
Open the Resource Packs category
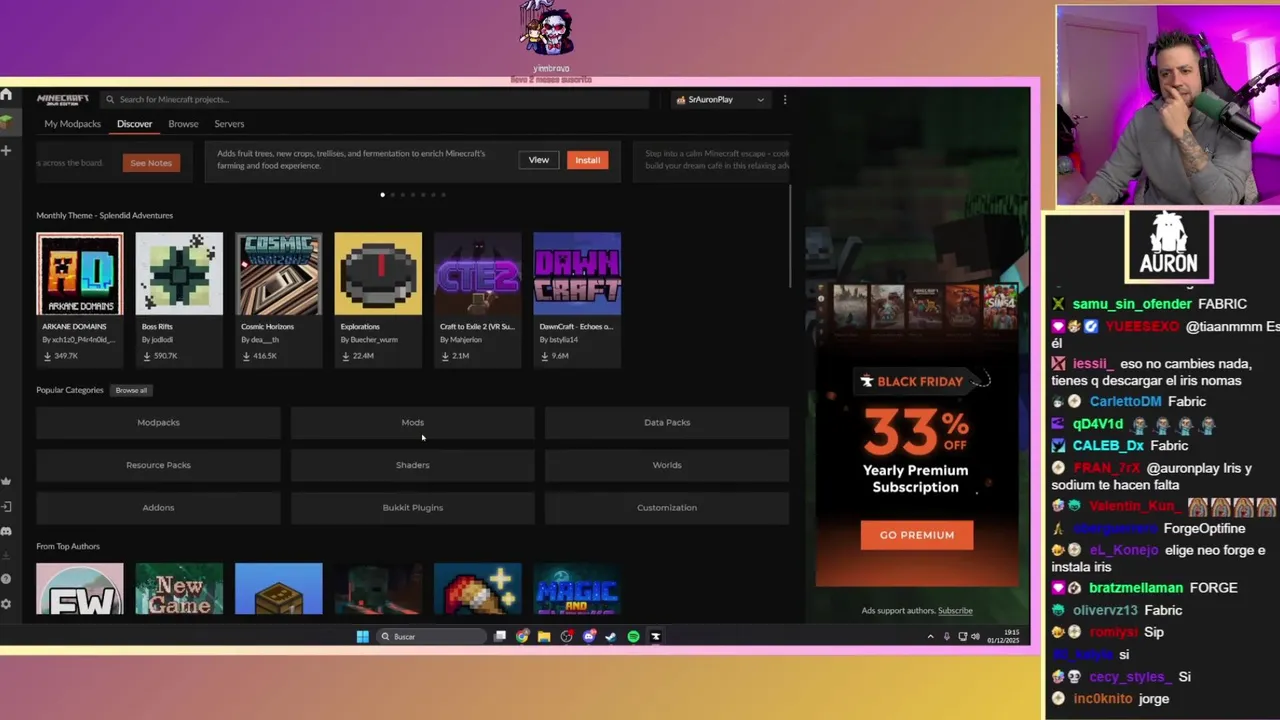tap(158, 465)
